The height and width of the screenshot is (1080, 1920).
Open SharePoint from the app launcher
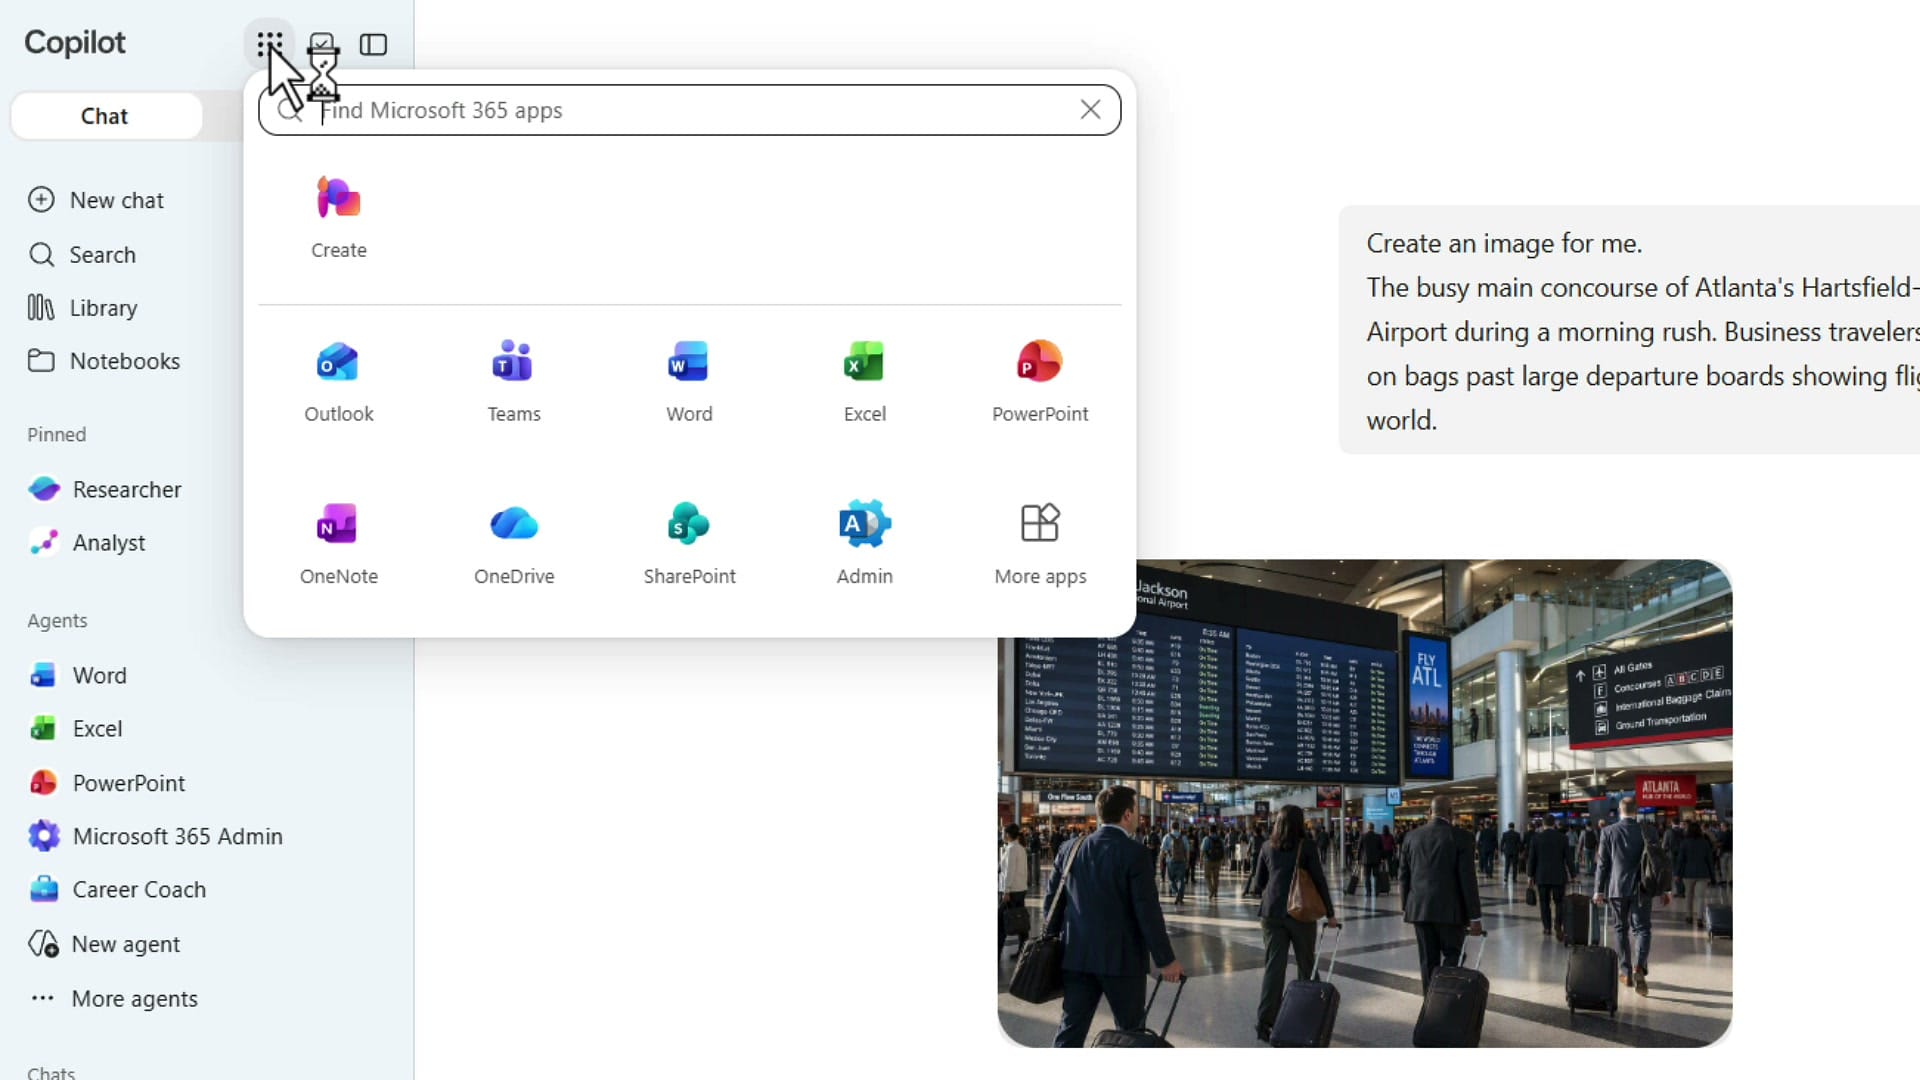689,543
